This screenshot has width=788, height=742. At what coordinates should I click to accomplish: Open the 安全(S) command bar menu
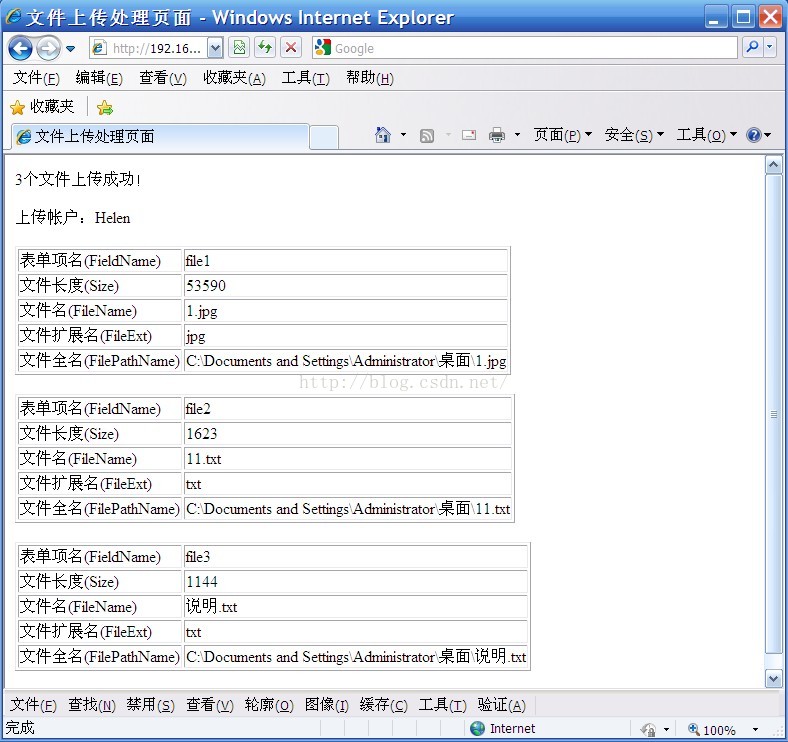634,135
